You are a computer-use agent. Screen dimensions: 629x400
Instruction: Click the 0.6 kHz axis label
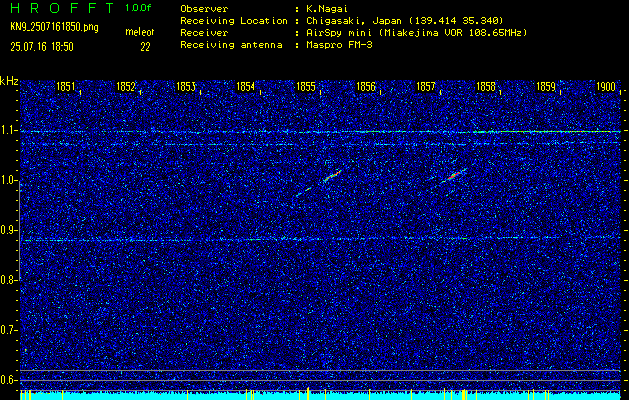coord(7,380)
